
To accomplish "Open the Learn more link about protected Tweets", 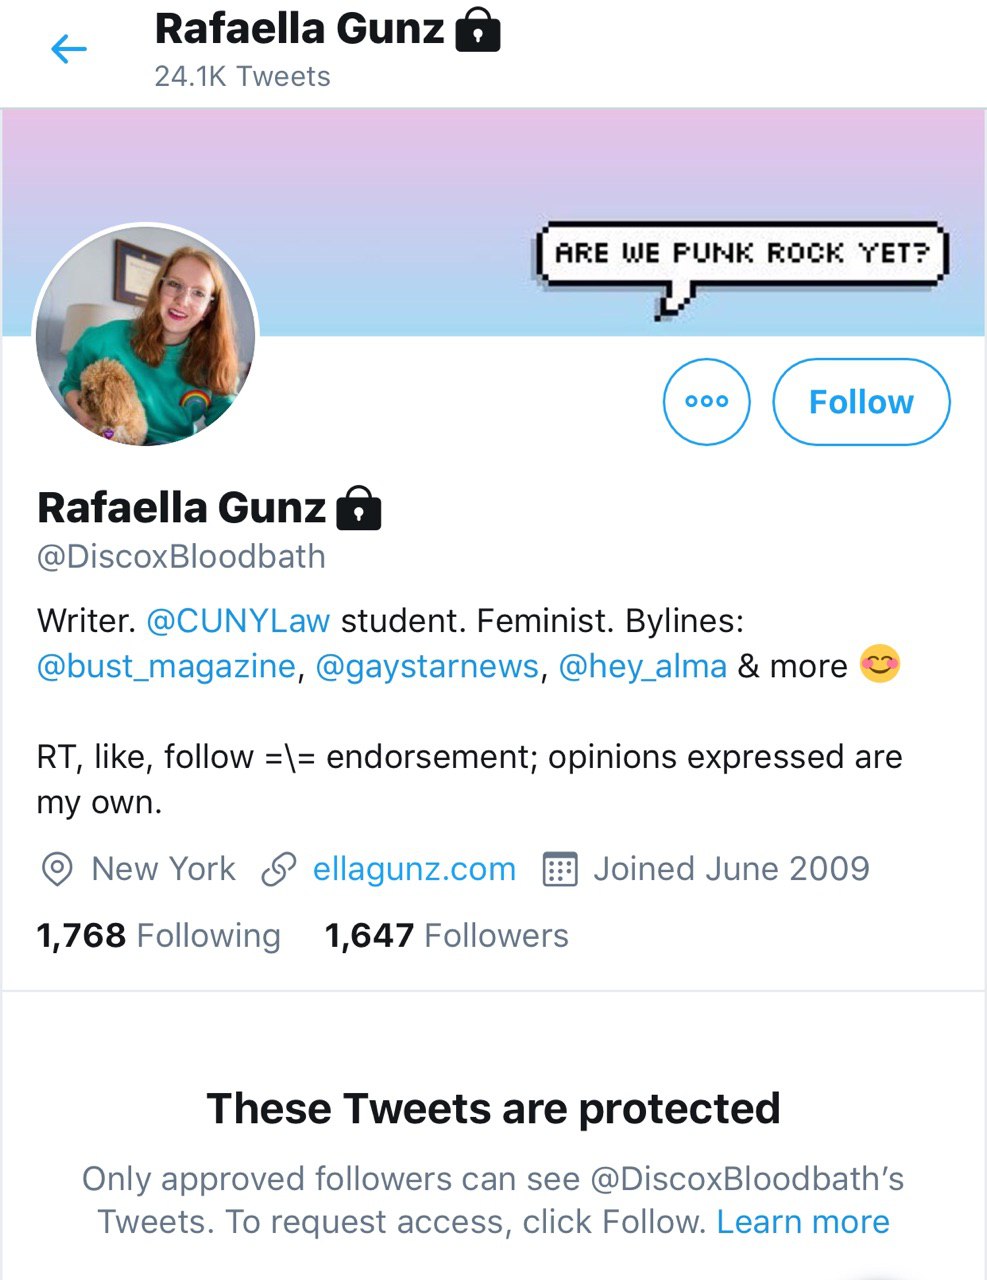I will click(803, 1222).
